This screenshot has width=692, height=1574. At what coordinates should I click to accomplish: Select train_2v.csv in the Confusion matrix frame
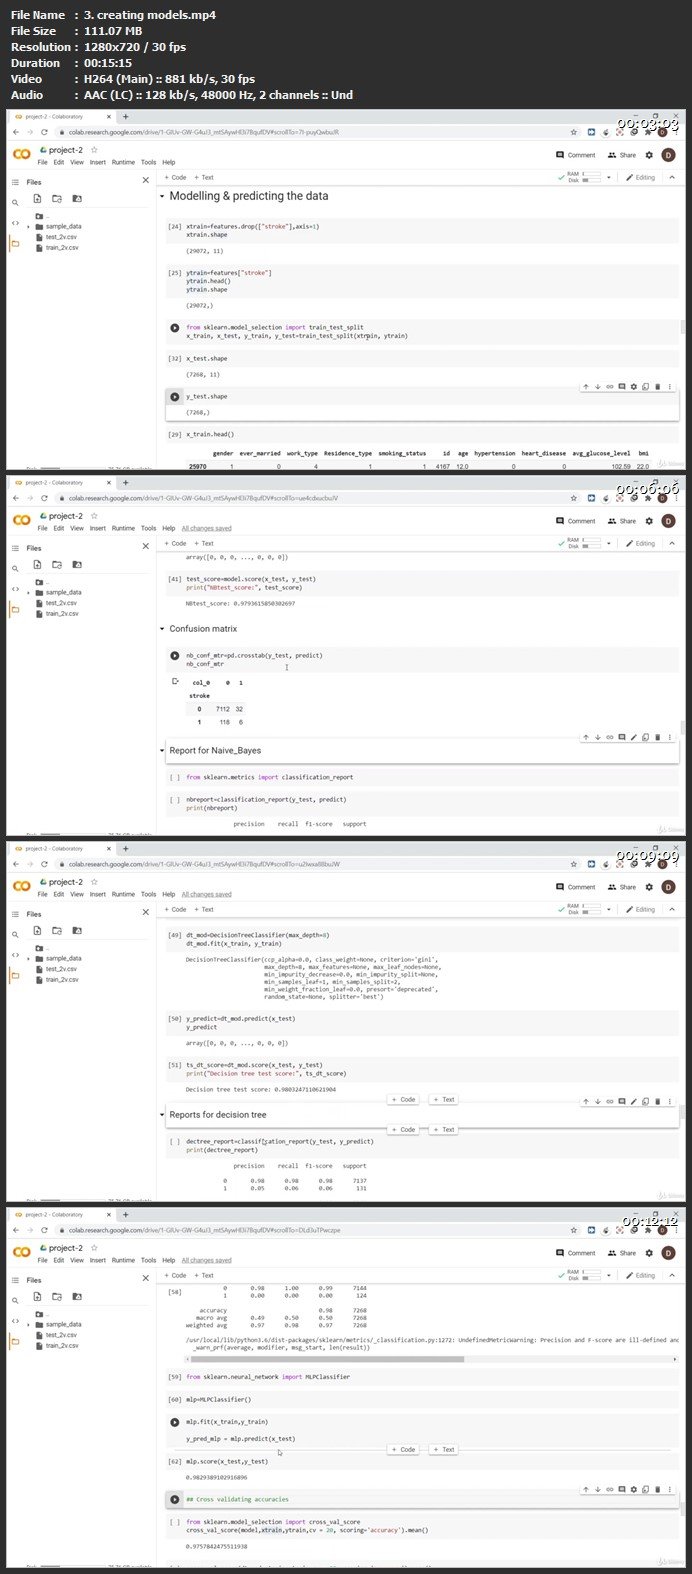click(63, 613)
